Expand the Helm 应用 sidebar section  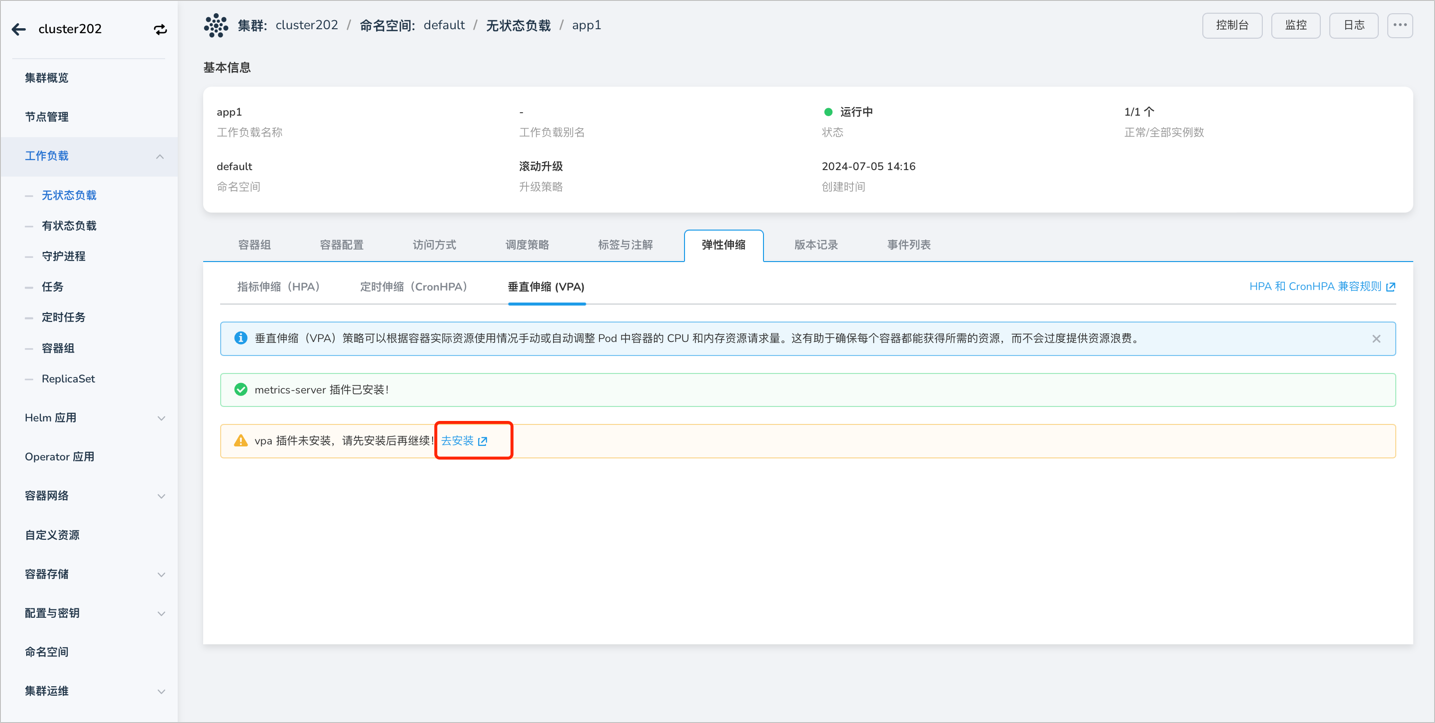(161, 418)
